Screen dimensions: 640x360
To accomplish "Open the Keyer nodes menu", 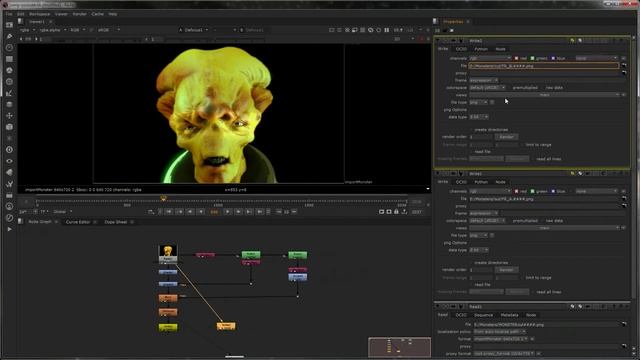I will point(9,93).
